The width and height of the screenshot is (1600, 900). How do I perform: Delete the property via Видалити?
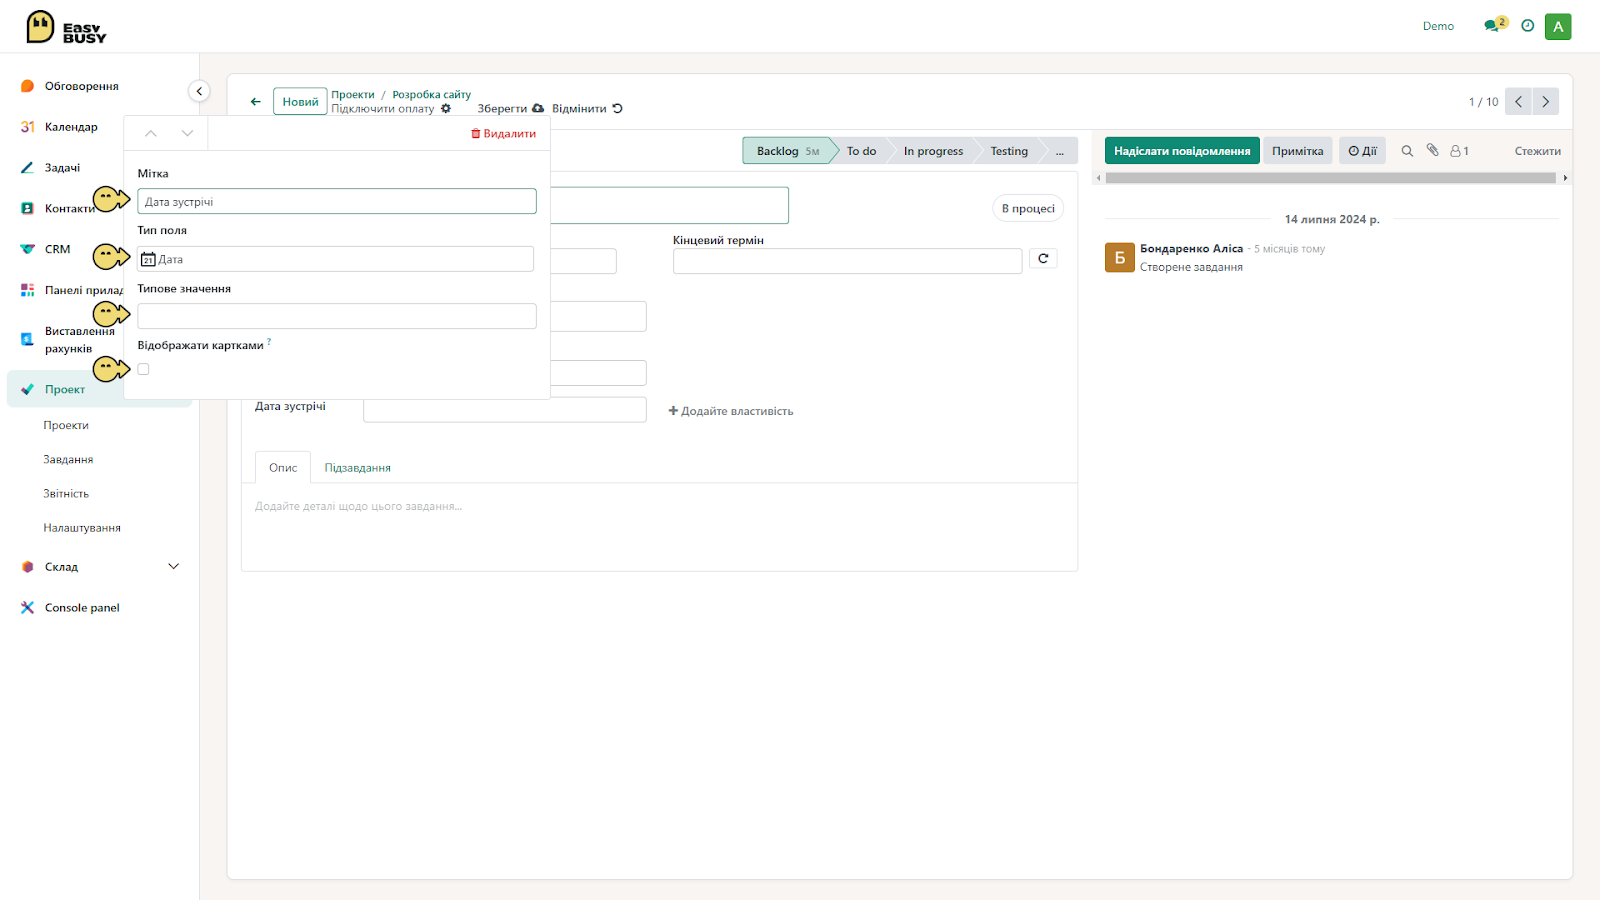(x=503, y=134)
